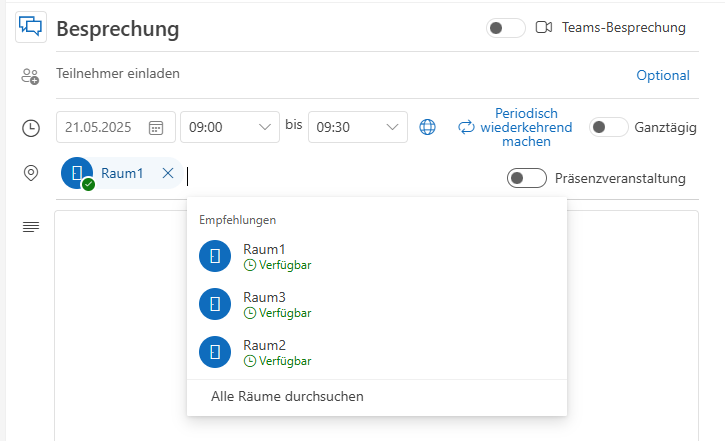The width and height of the screenshot is (725, 441).
Task: Expand the 09:30 end time dropdown
Action: [393, 127]
